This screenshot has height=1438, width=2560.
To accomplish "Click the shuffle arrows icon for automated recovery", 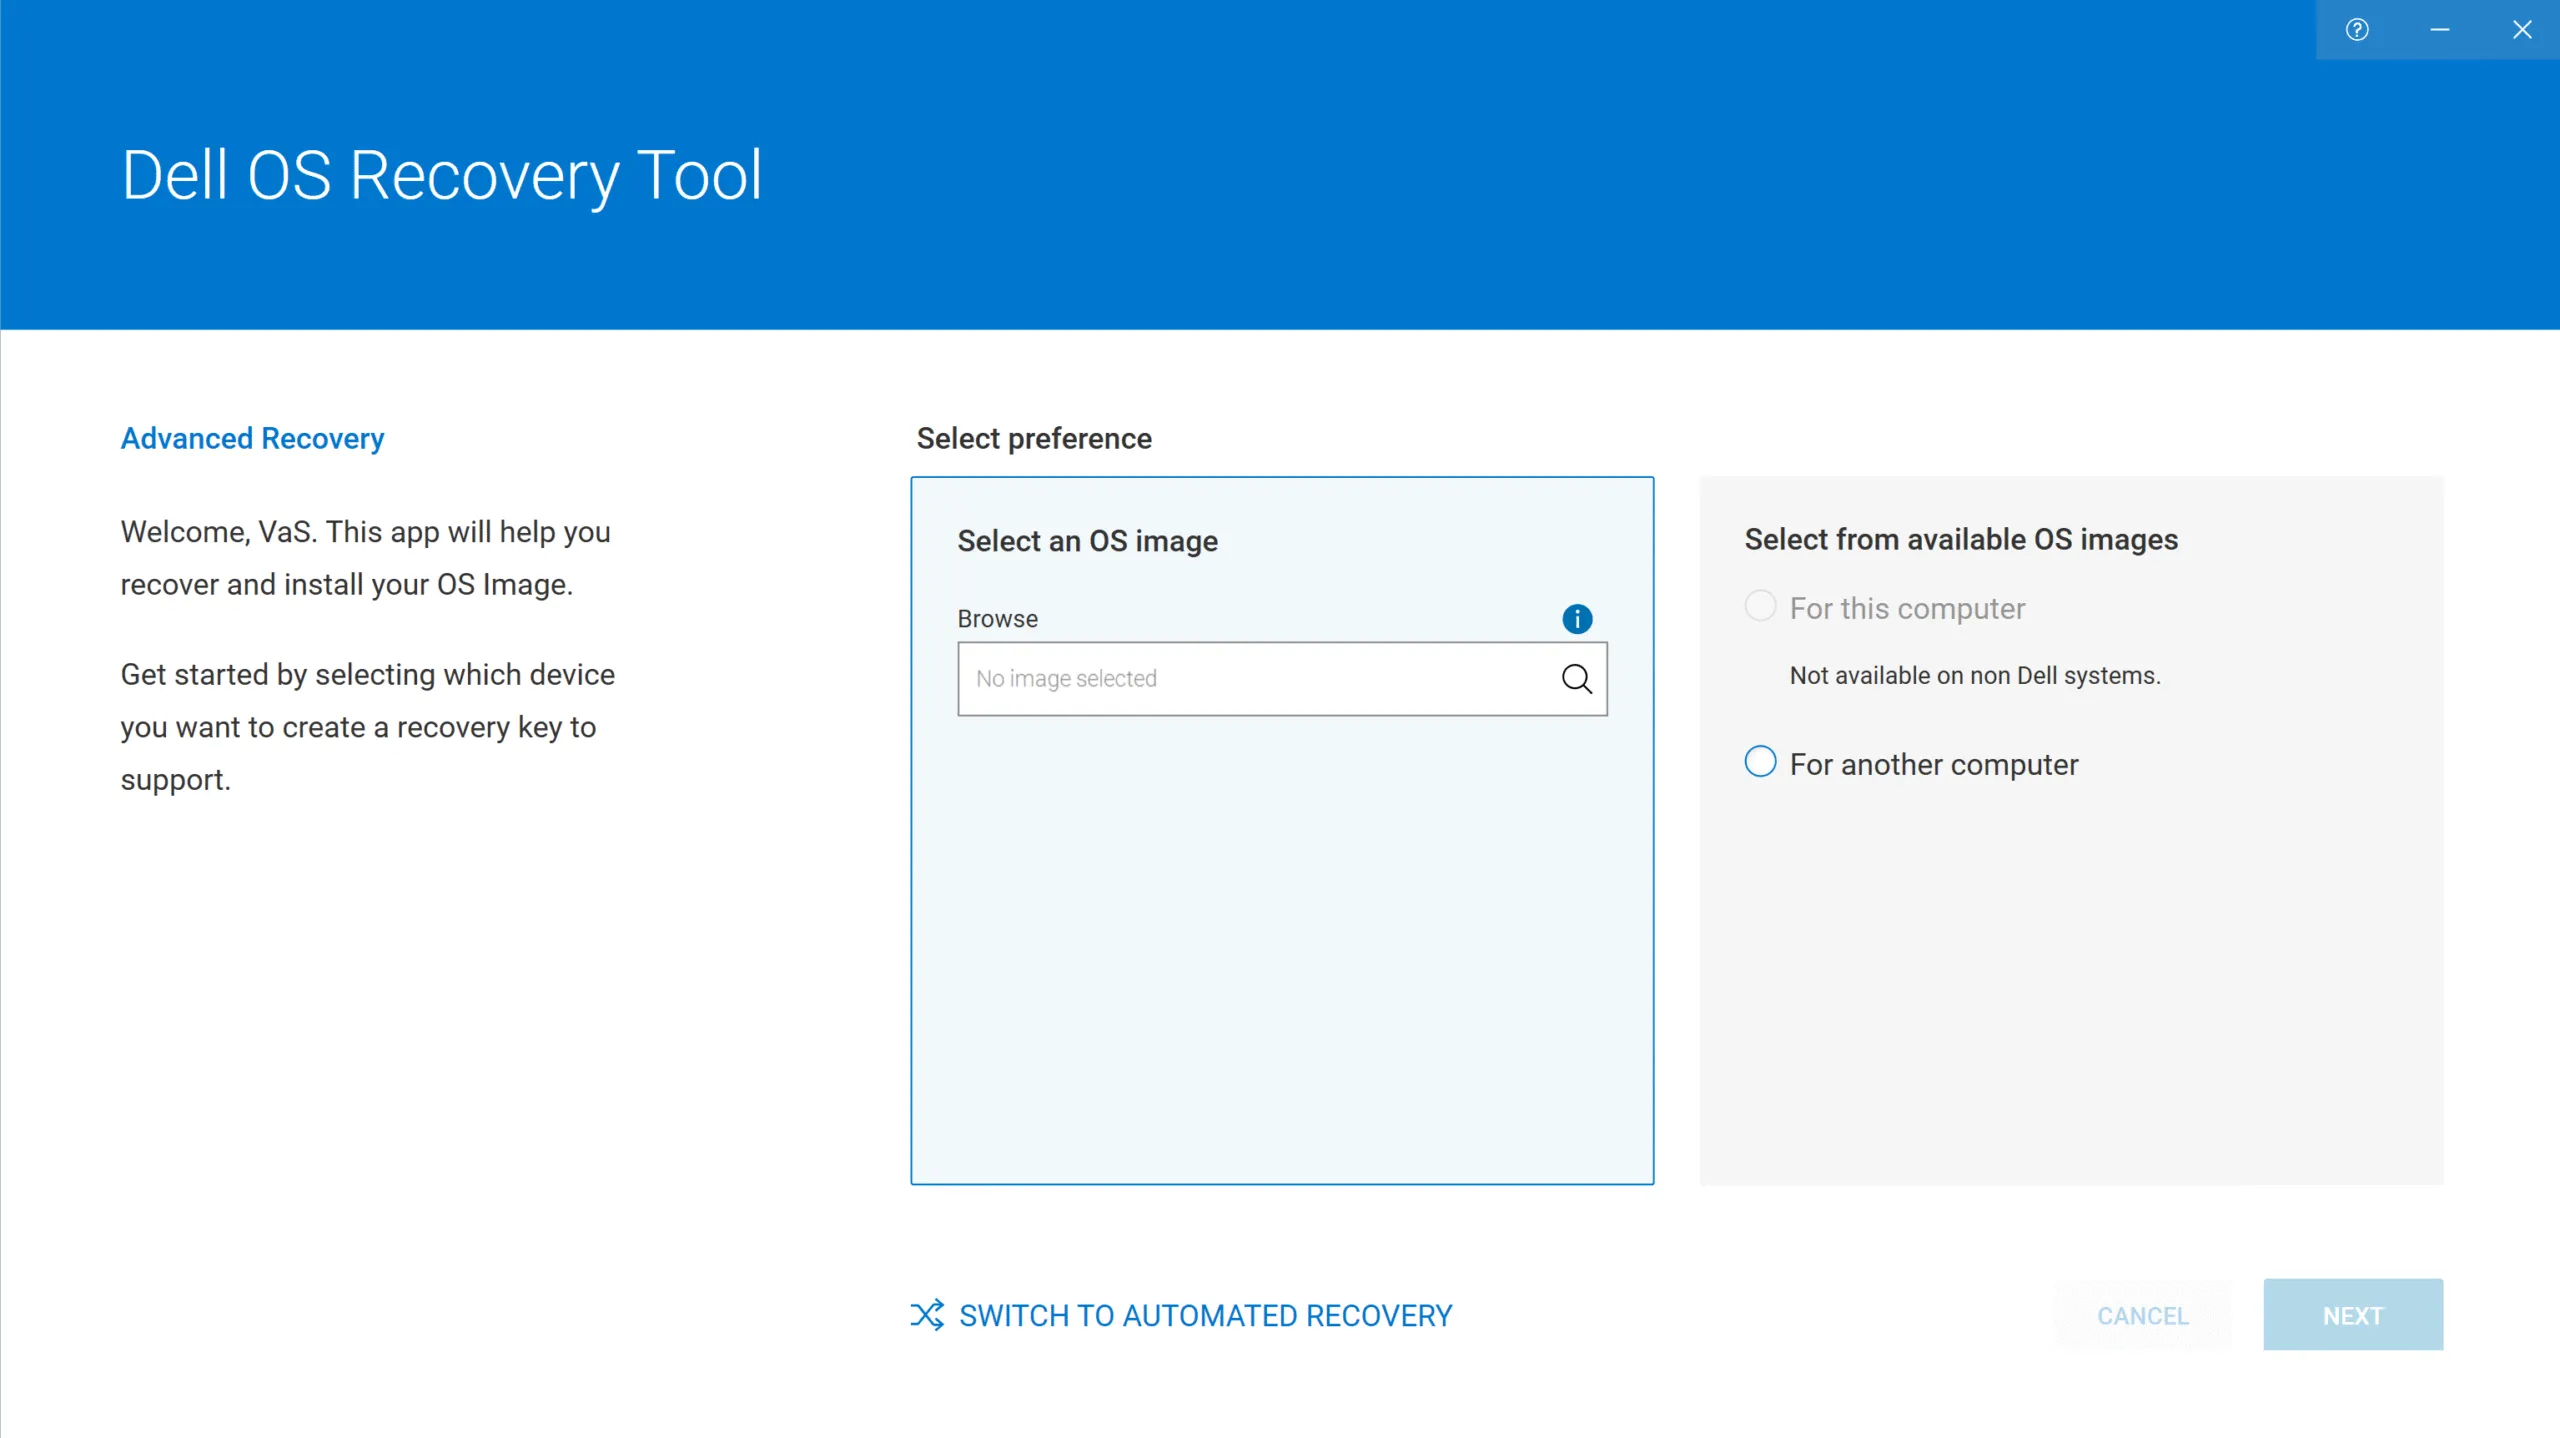I will 927,1315.
